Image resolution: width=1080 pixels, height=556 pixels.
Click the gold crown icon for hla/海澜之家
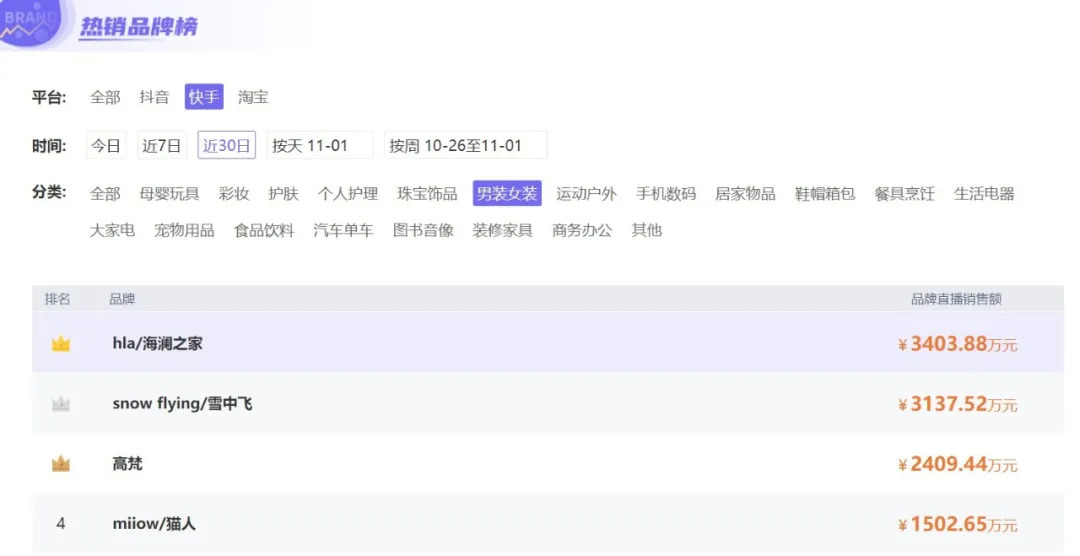[x=61, y=343]
